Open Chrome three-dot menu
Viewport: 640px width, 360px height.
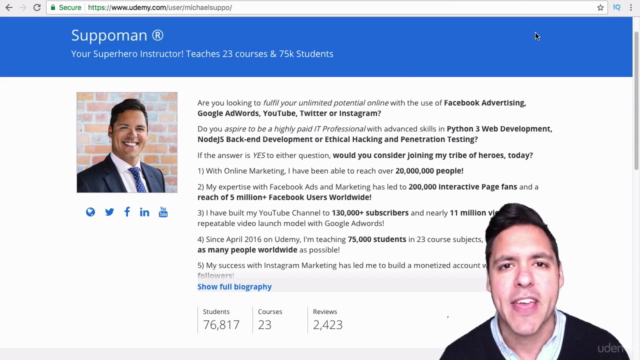(x=631, y=7)
